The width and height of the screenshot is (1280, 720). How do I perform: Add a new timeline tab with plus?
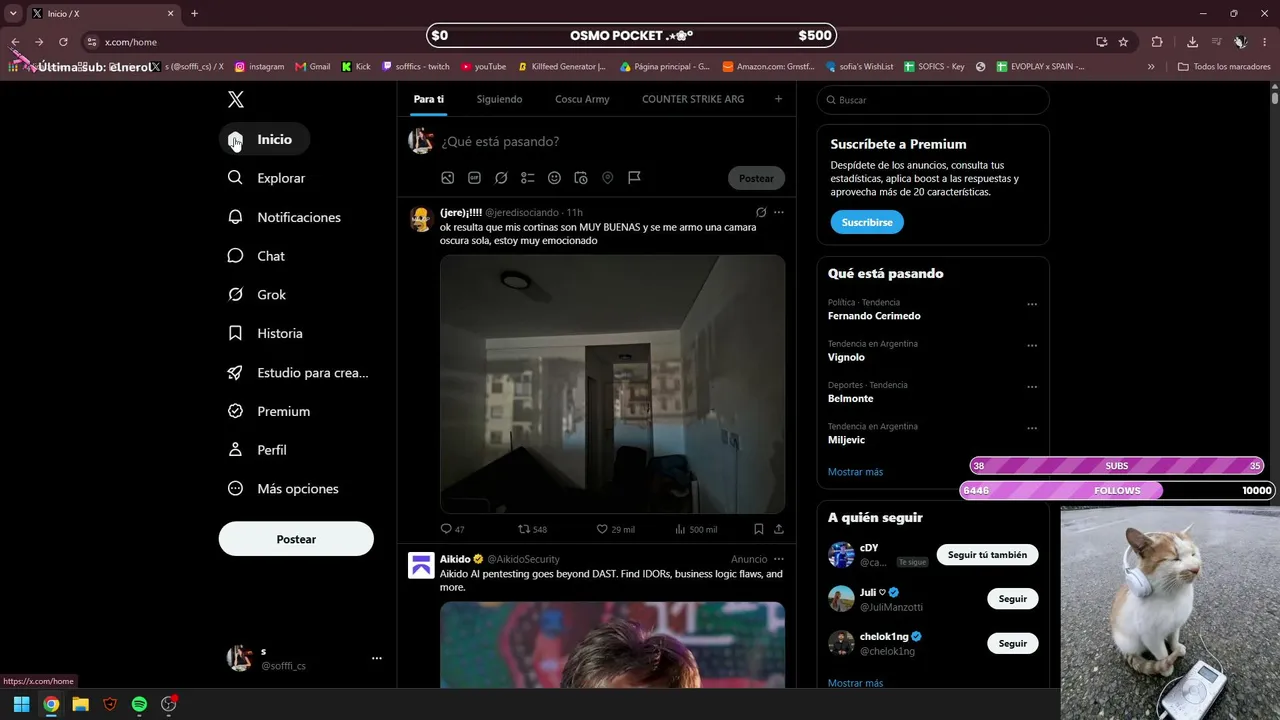(778, 99)
